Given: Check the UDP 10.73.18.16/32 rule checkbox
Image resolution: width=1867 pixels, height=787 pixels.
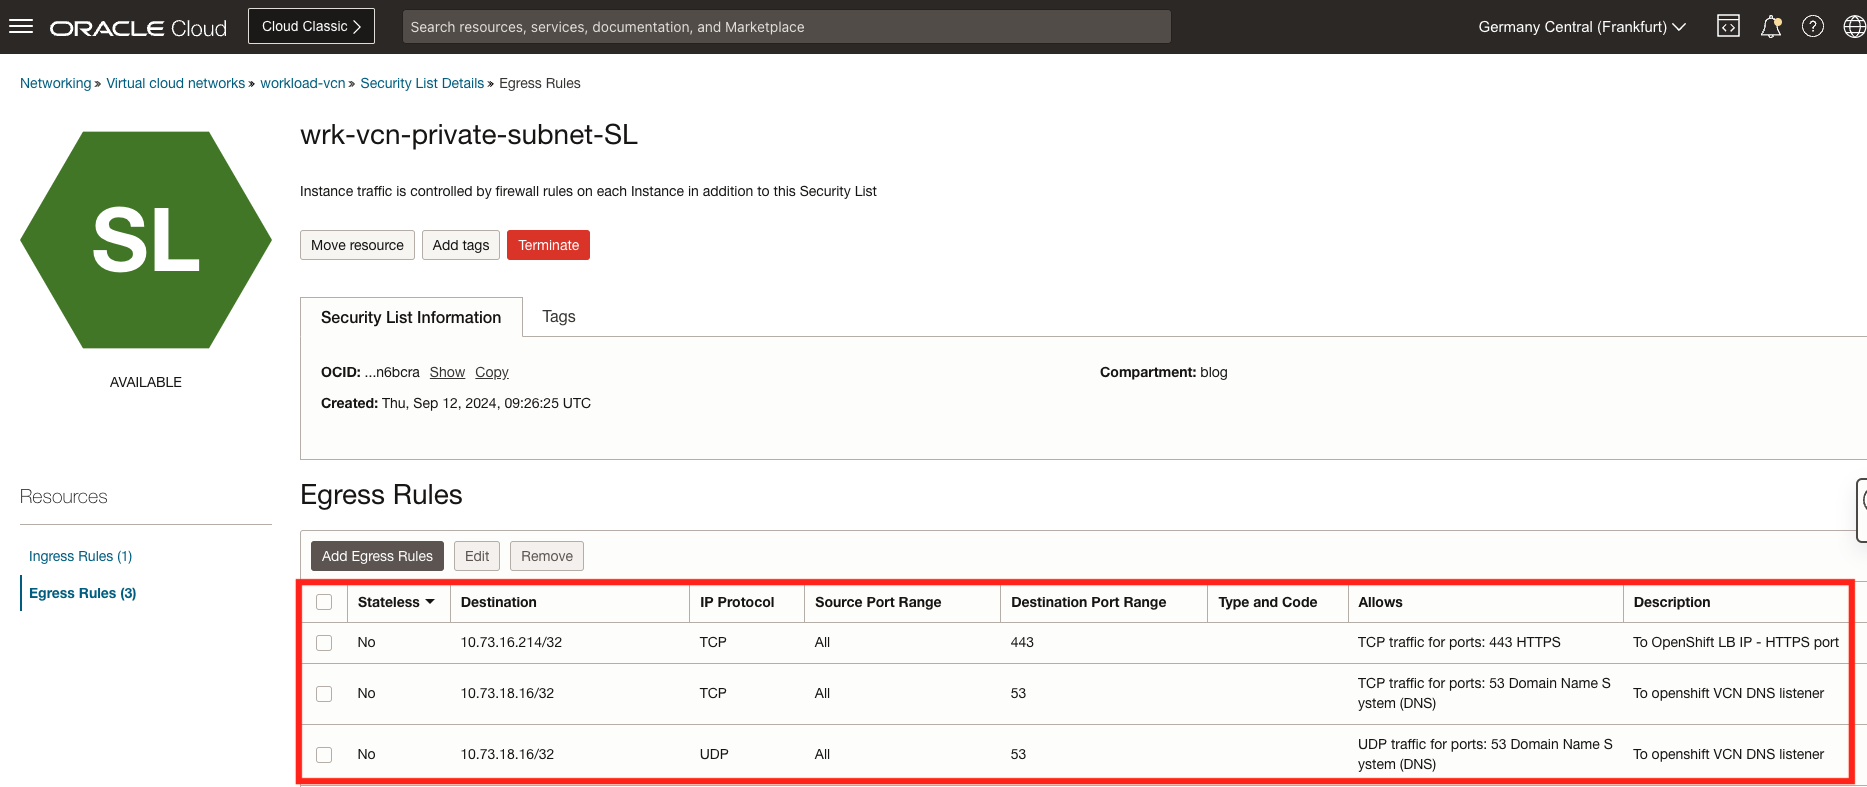Looking at the screenshot, I should 324,755.
